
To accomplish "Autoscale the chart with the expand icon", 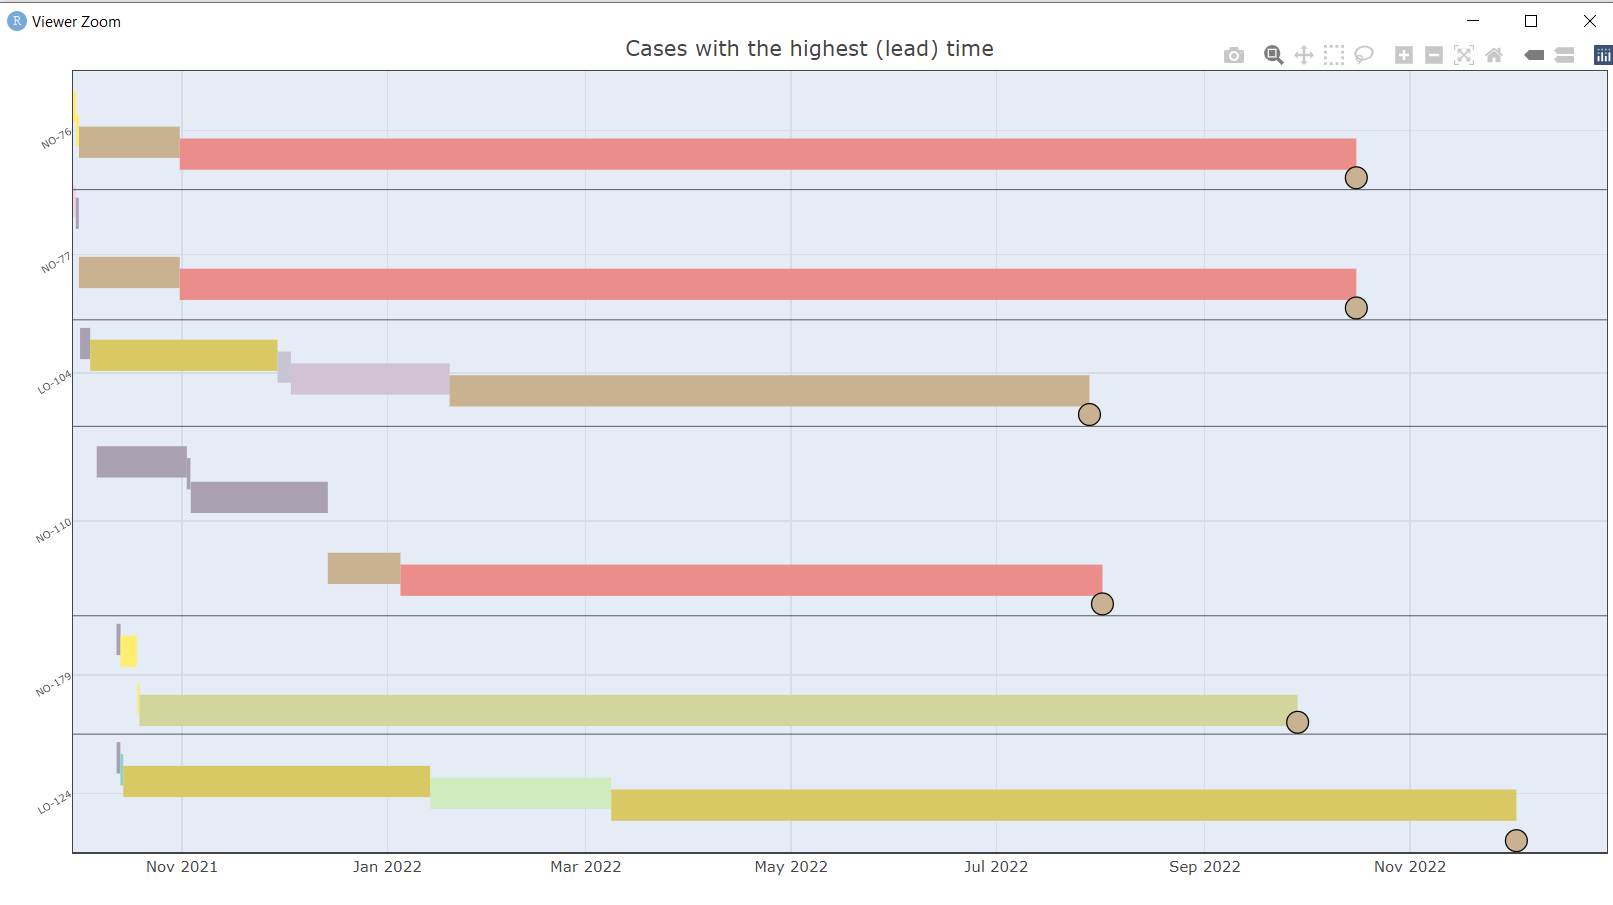I will point(1463,55).
